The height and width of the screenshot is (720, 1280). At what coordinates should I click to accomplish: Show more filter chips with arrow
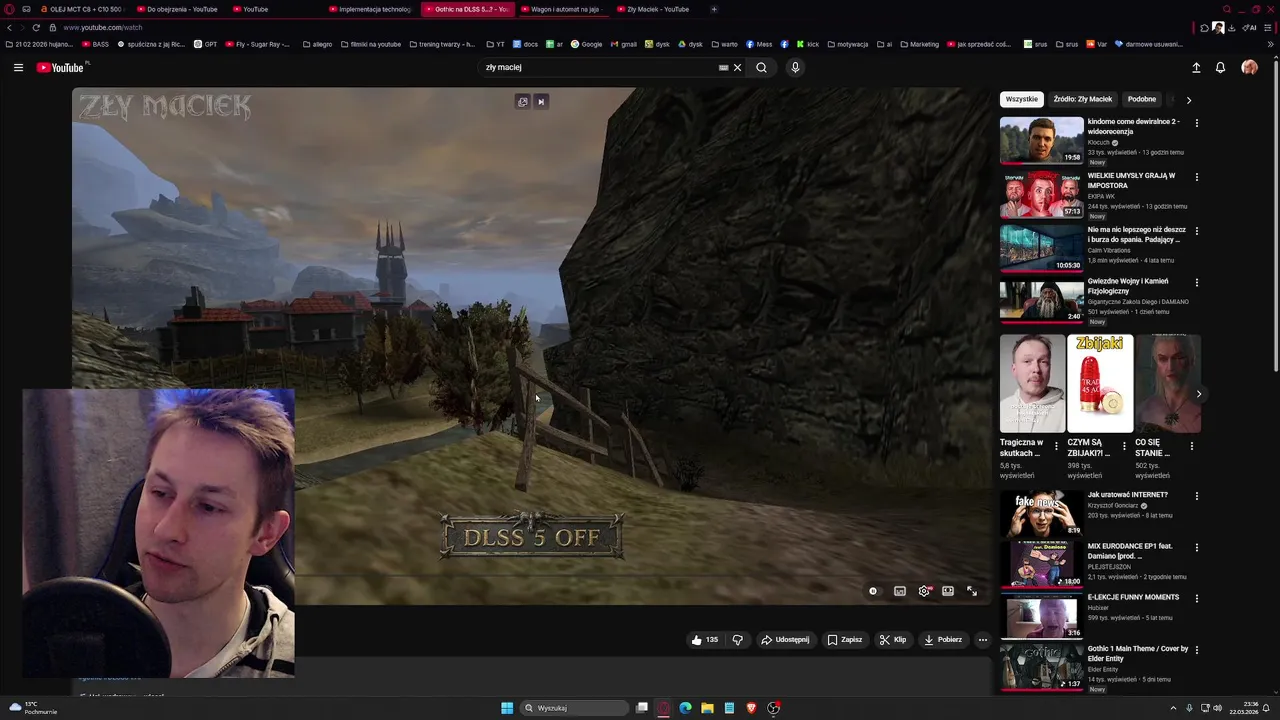pyautogui.click(x=1188, y=99)
